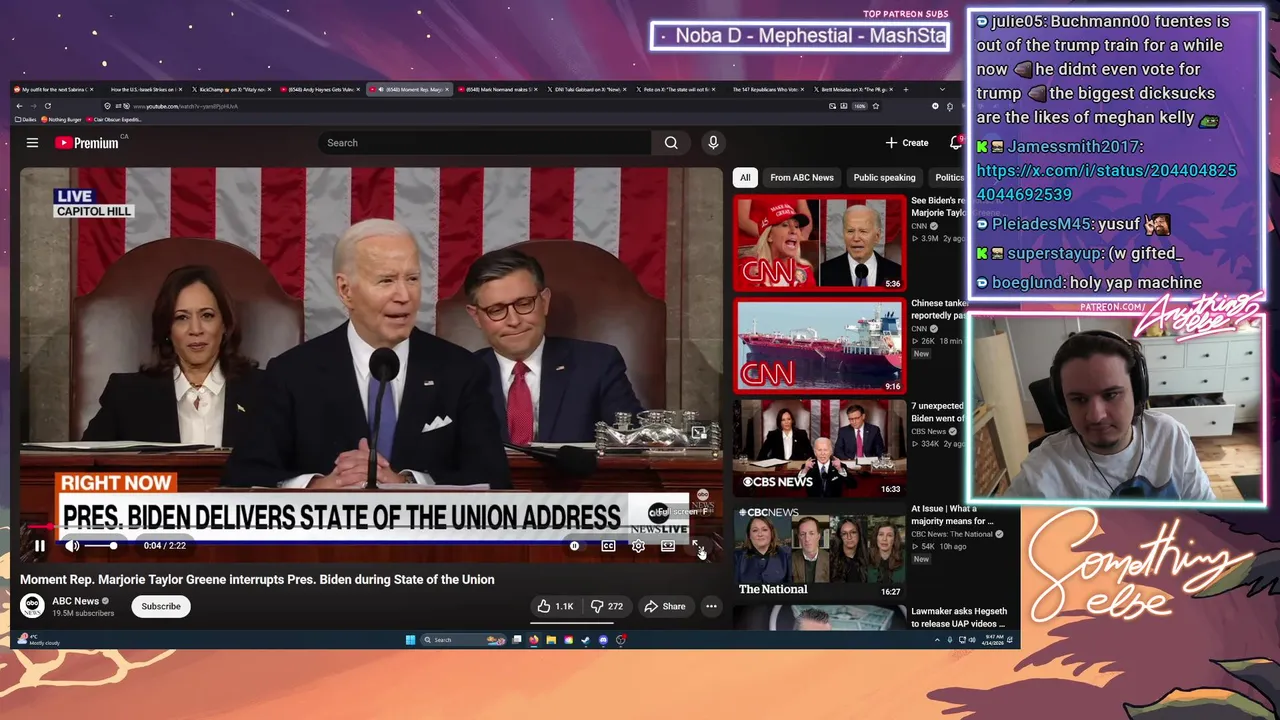Like the video with thumbs up 1.1K
The image size is (1280, 720).
555,606
